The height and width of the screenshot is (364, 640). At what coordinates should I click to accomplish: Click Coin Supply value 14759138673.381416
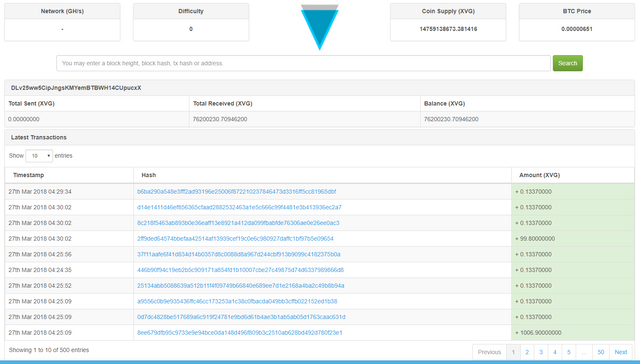pyautogui.click(x=448, y=29)
